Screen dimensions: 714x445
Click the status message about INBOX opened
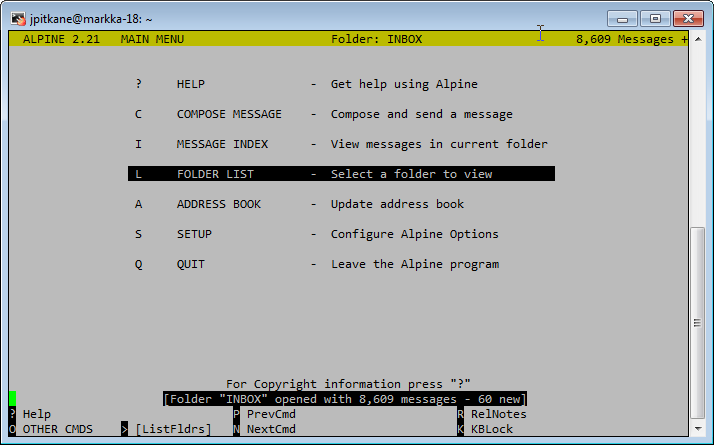345,399
